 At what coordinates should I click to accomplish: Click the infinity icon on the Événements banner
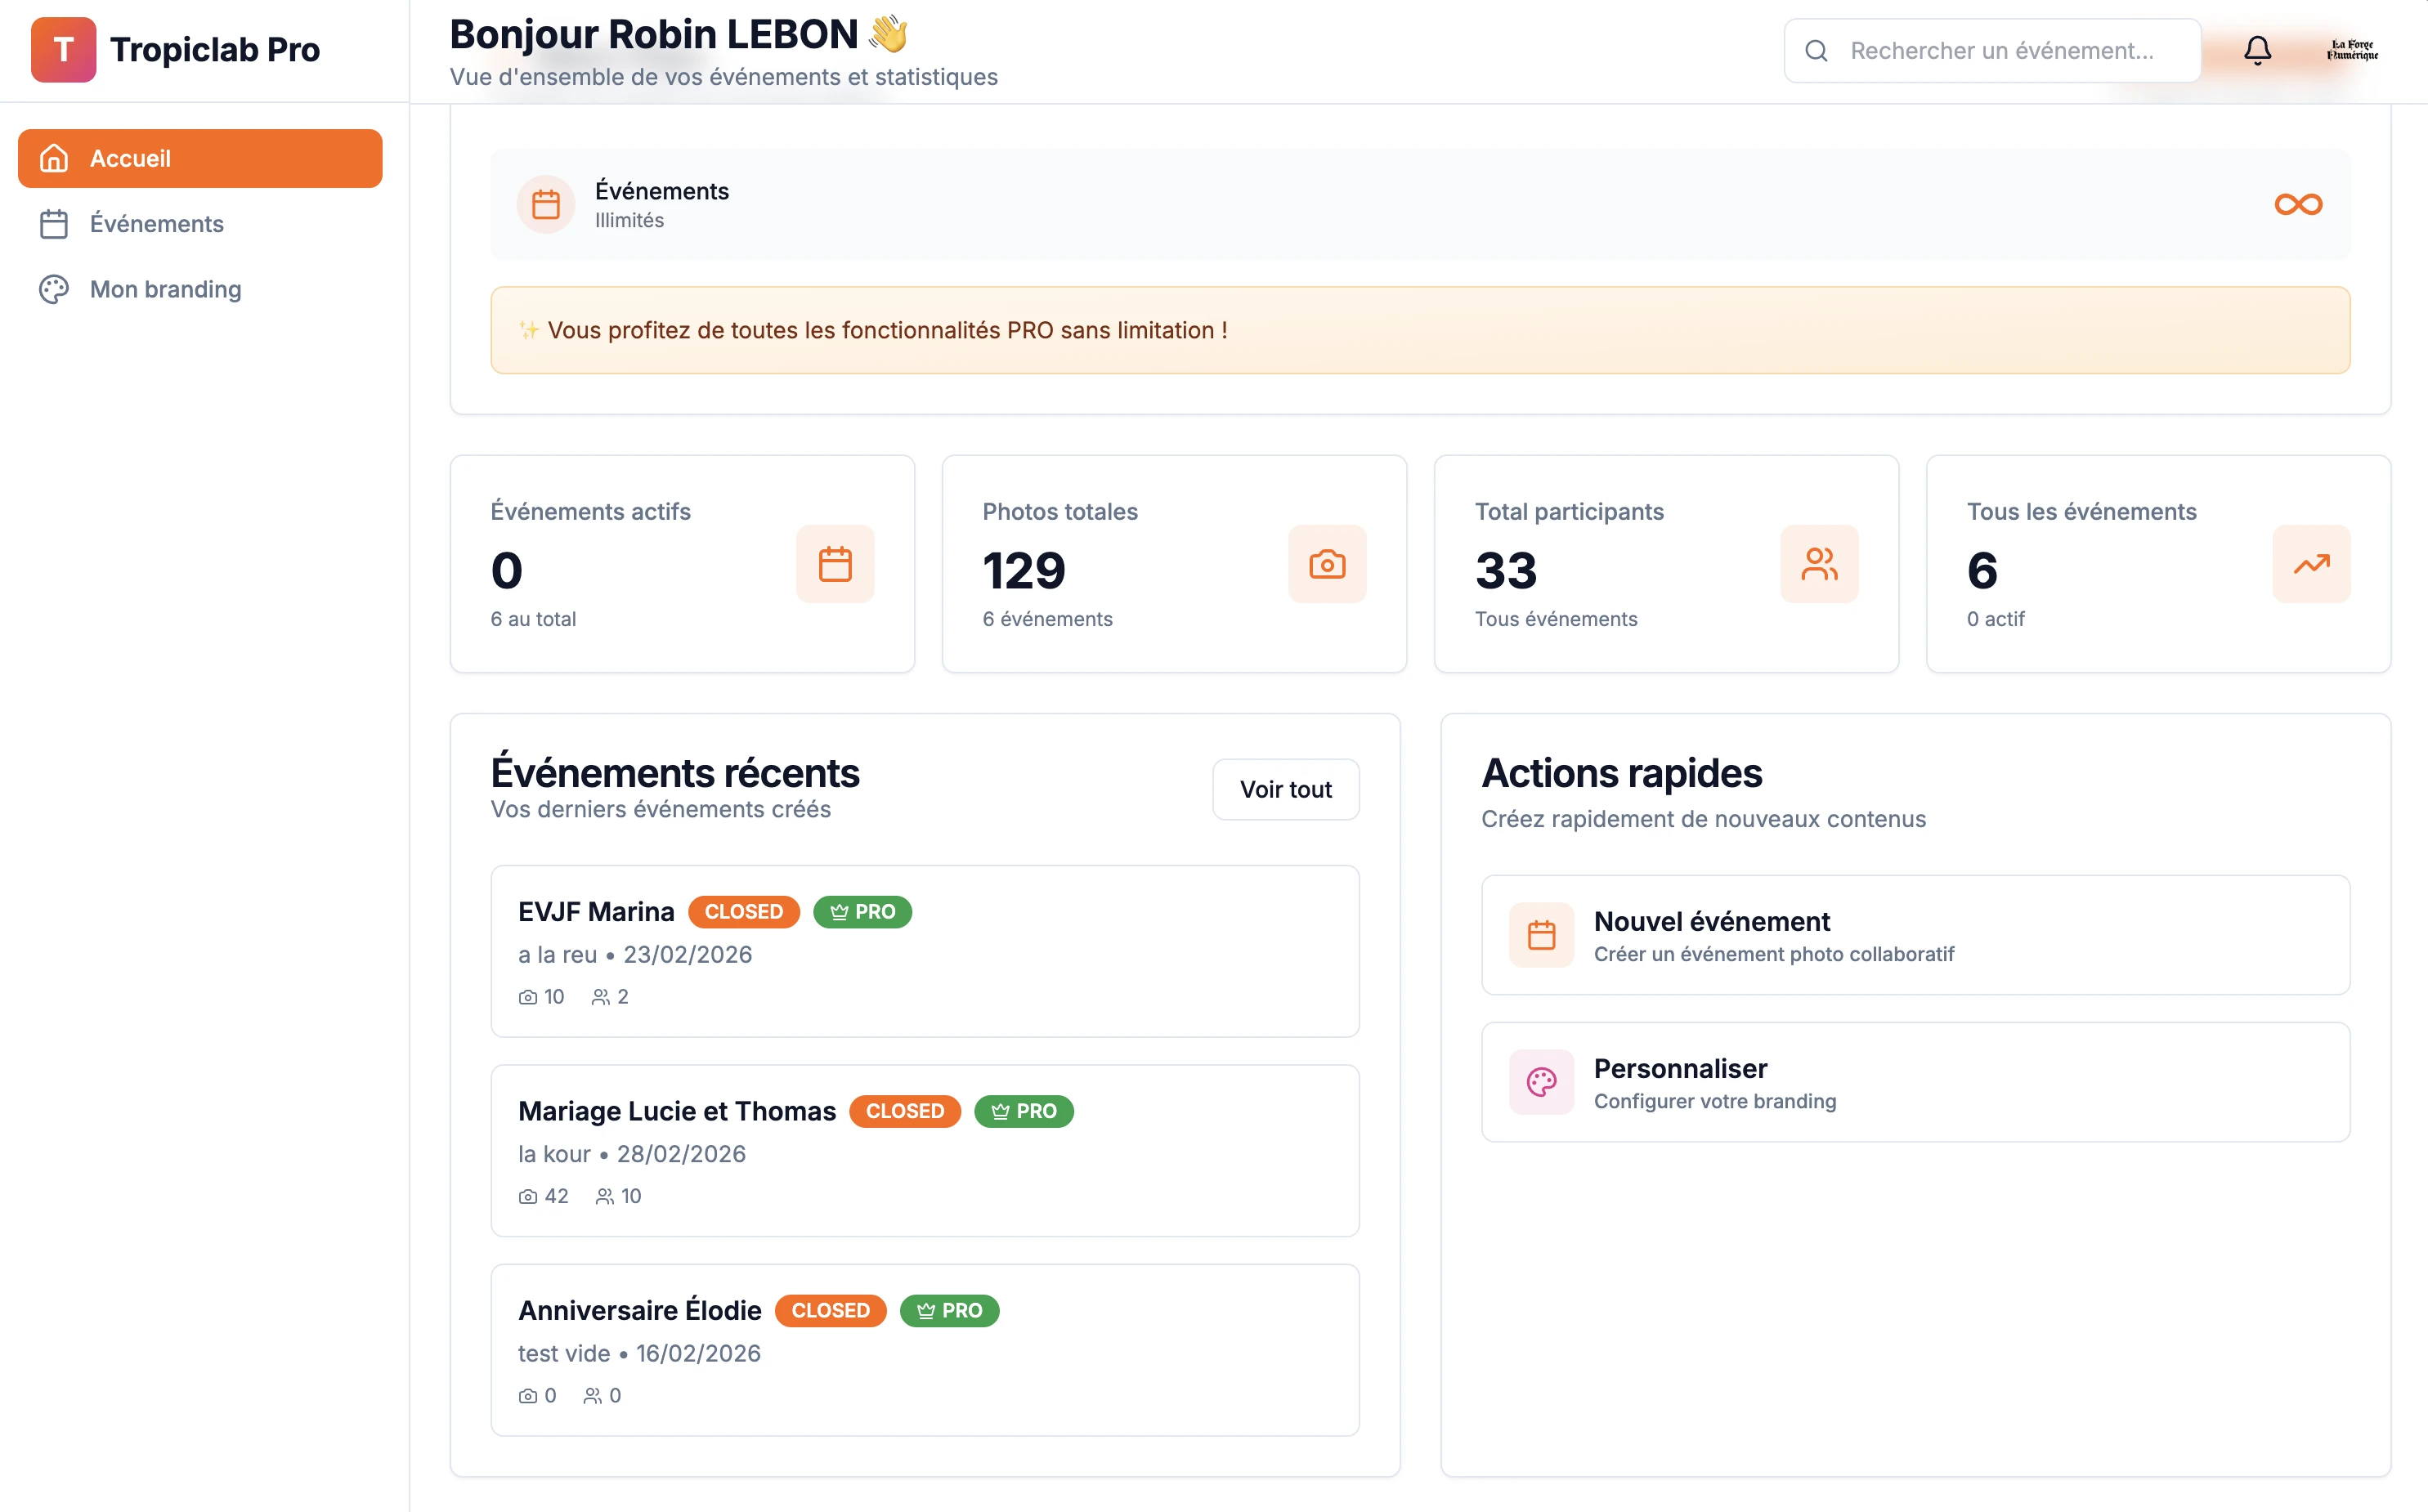2297,203
